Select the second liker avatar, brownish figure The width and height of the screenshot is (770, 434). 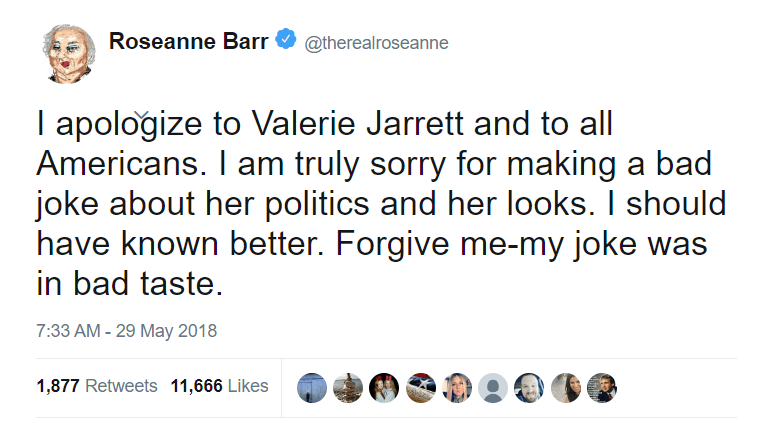click(348, 387)
